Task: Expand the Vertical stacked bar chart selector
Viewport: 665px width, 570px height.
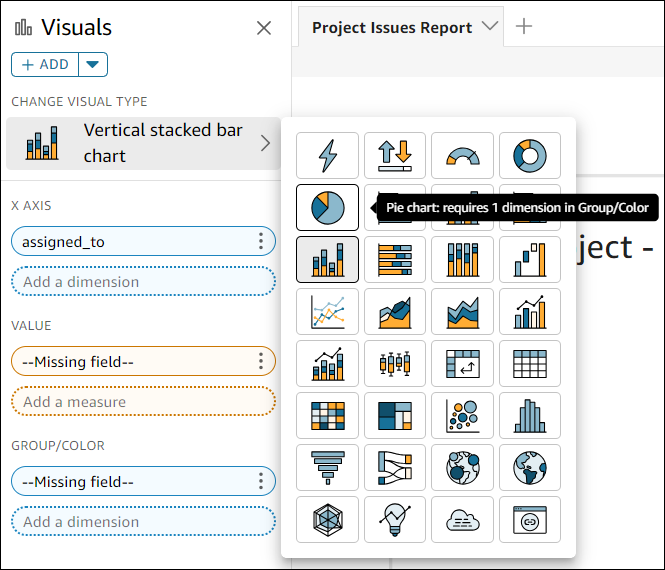Action: [x=265, y=143]
